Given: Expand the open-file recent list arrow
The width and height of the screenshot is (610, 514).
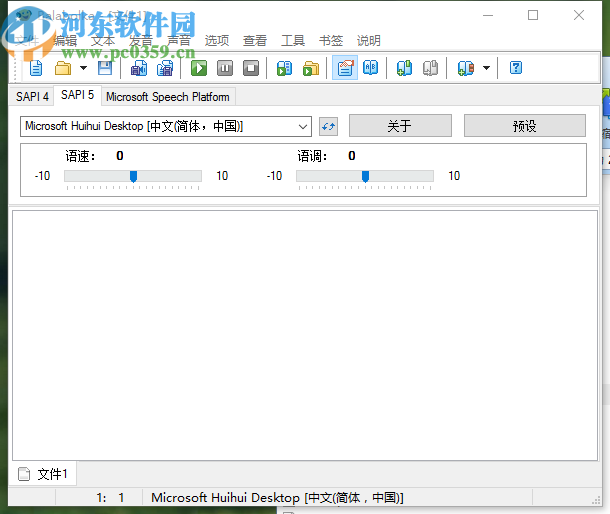Looking at the screenshot, I should (83, 68).
